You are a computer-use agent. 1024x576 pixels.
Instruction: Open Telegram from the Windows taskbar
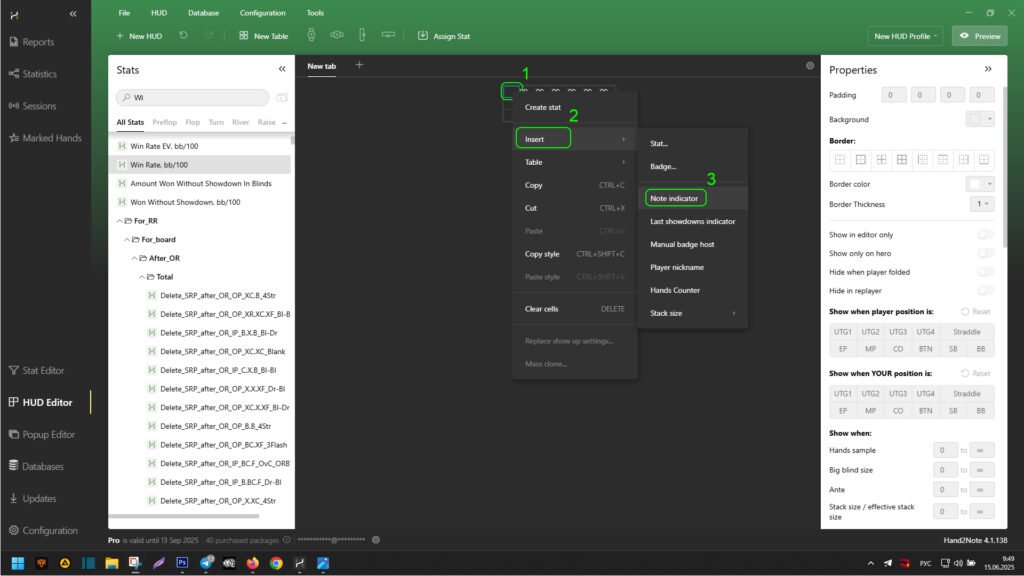[x=206, y=563]
